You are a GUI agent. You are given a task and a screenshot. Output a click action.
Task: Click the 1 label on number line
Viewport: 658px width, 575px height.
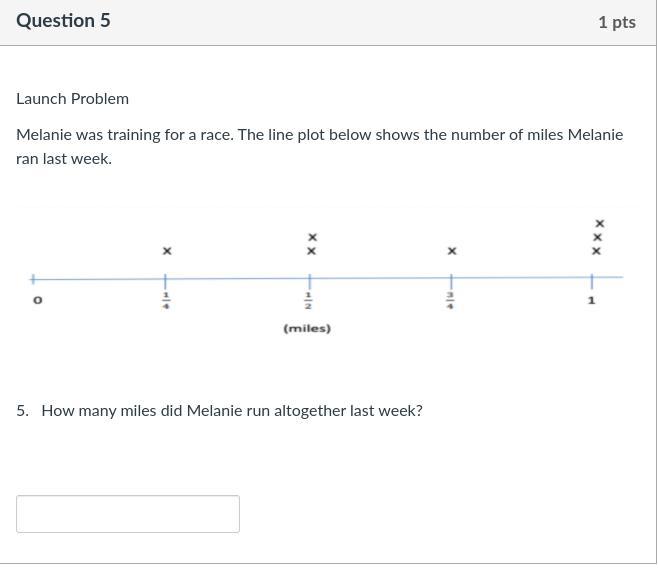(591, 300)
